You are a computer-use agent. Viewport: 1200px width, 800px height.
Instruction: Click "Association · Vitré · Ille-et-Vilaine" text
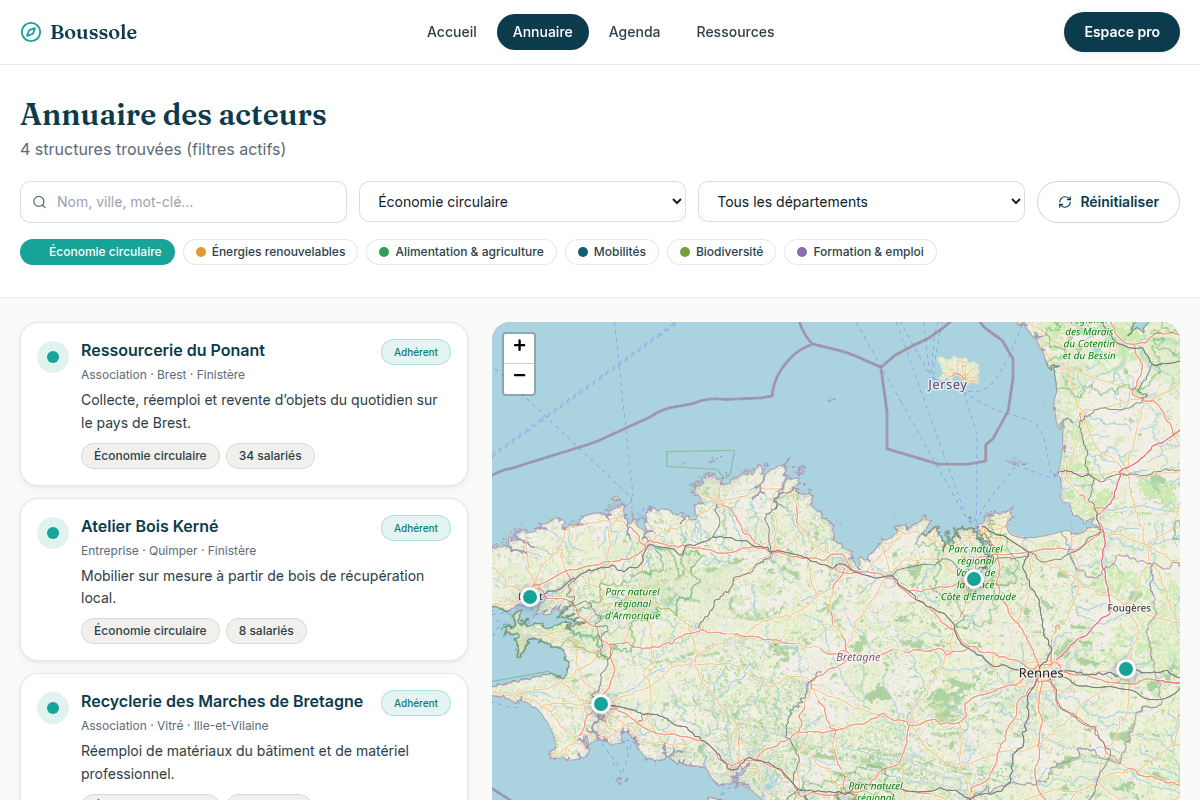(175, 726)
